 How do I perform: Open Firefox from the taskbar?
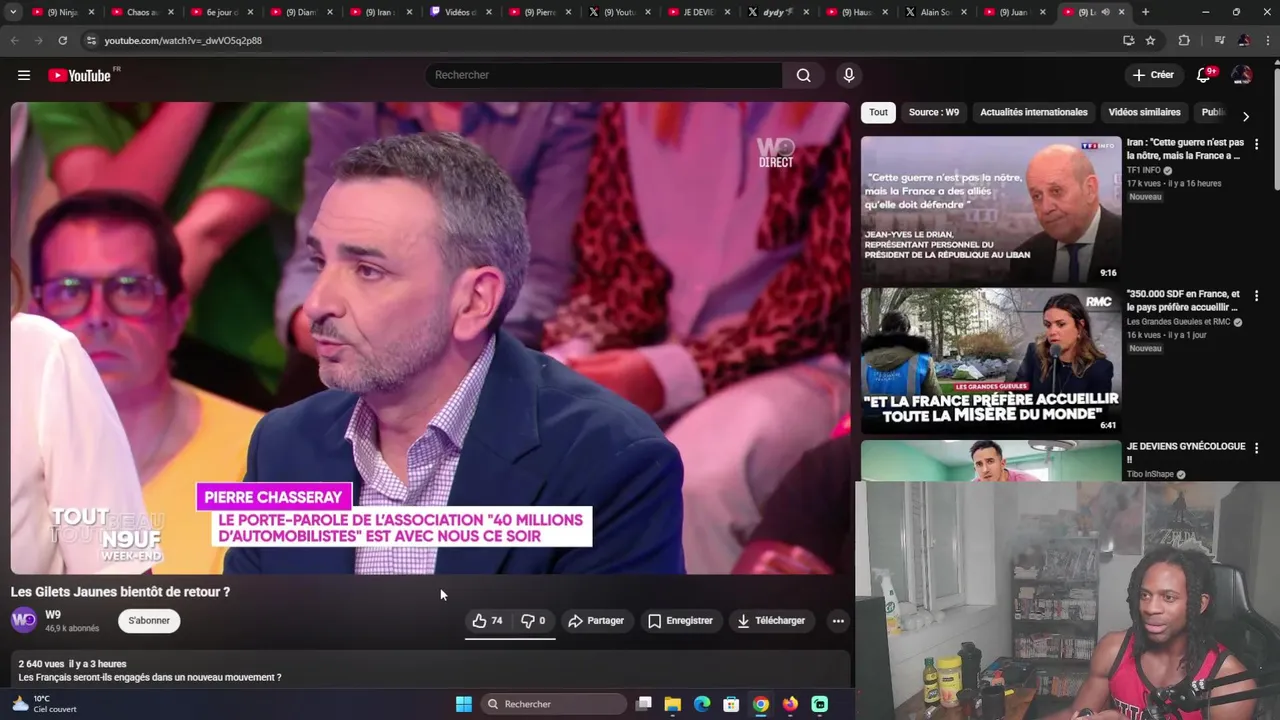click(790, 704)
